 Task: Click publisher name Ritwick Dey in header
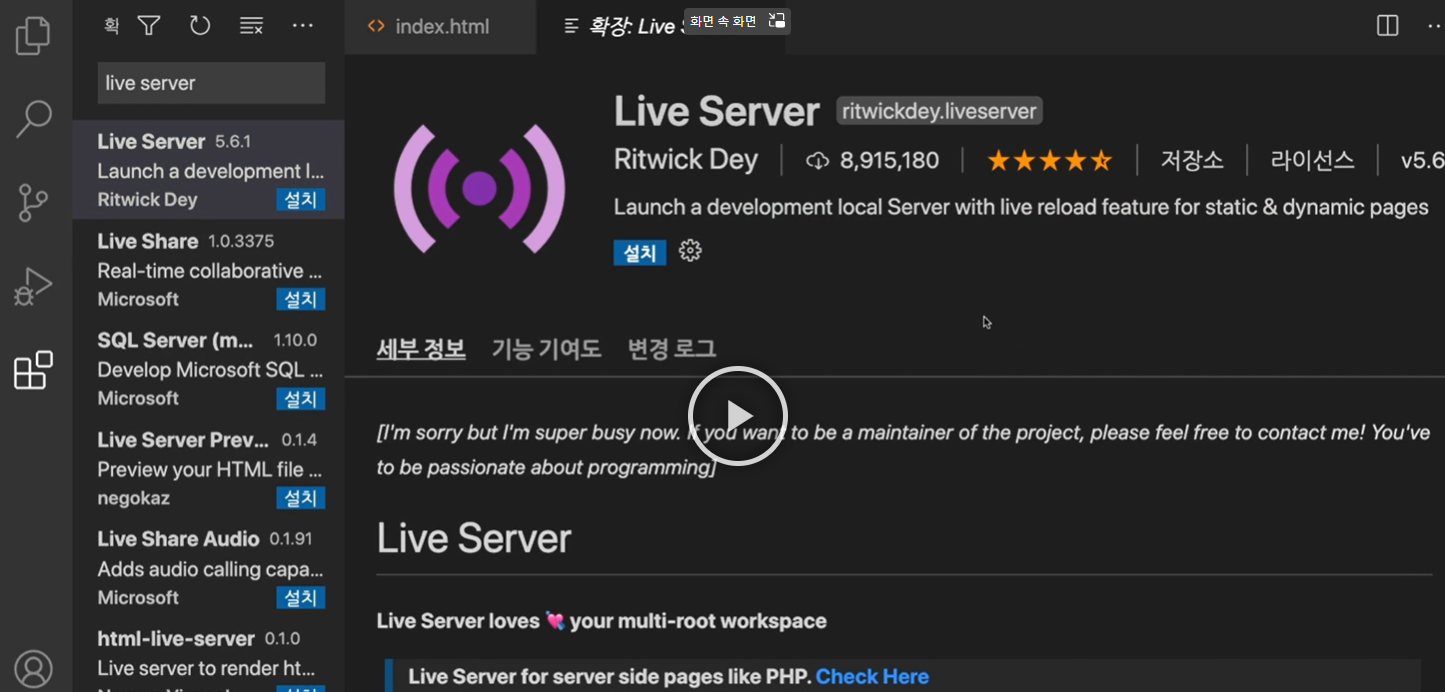pyautogui.click(x=686, y=160)
